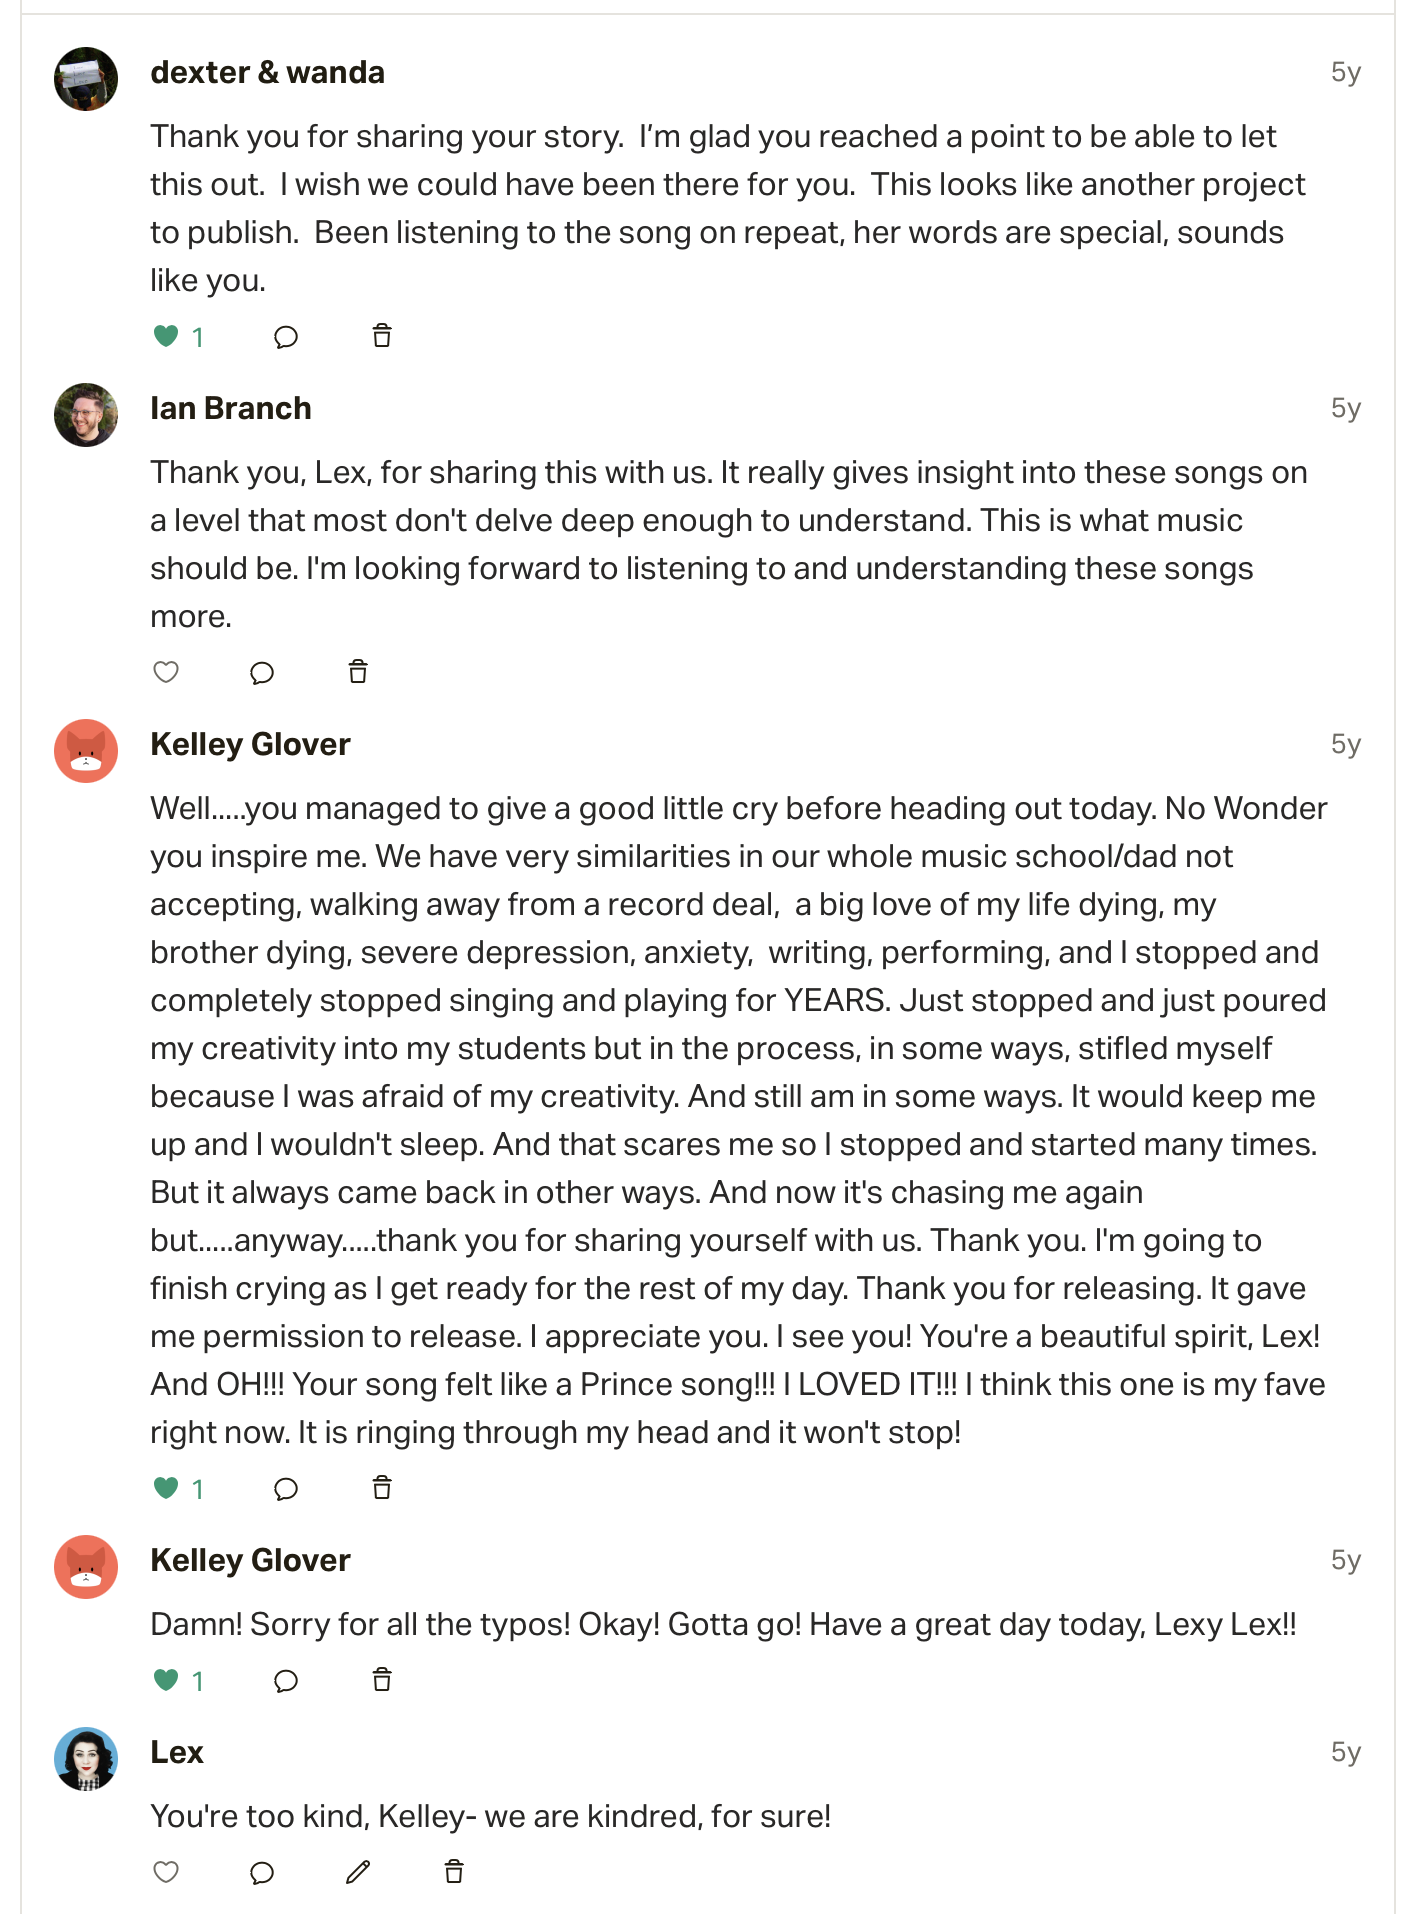Reply to Ian Branch's comment

[262, 673]
